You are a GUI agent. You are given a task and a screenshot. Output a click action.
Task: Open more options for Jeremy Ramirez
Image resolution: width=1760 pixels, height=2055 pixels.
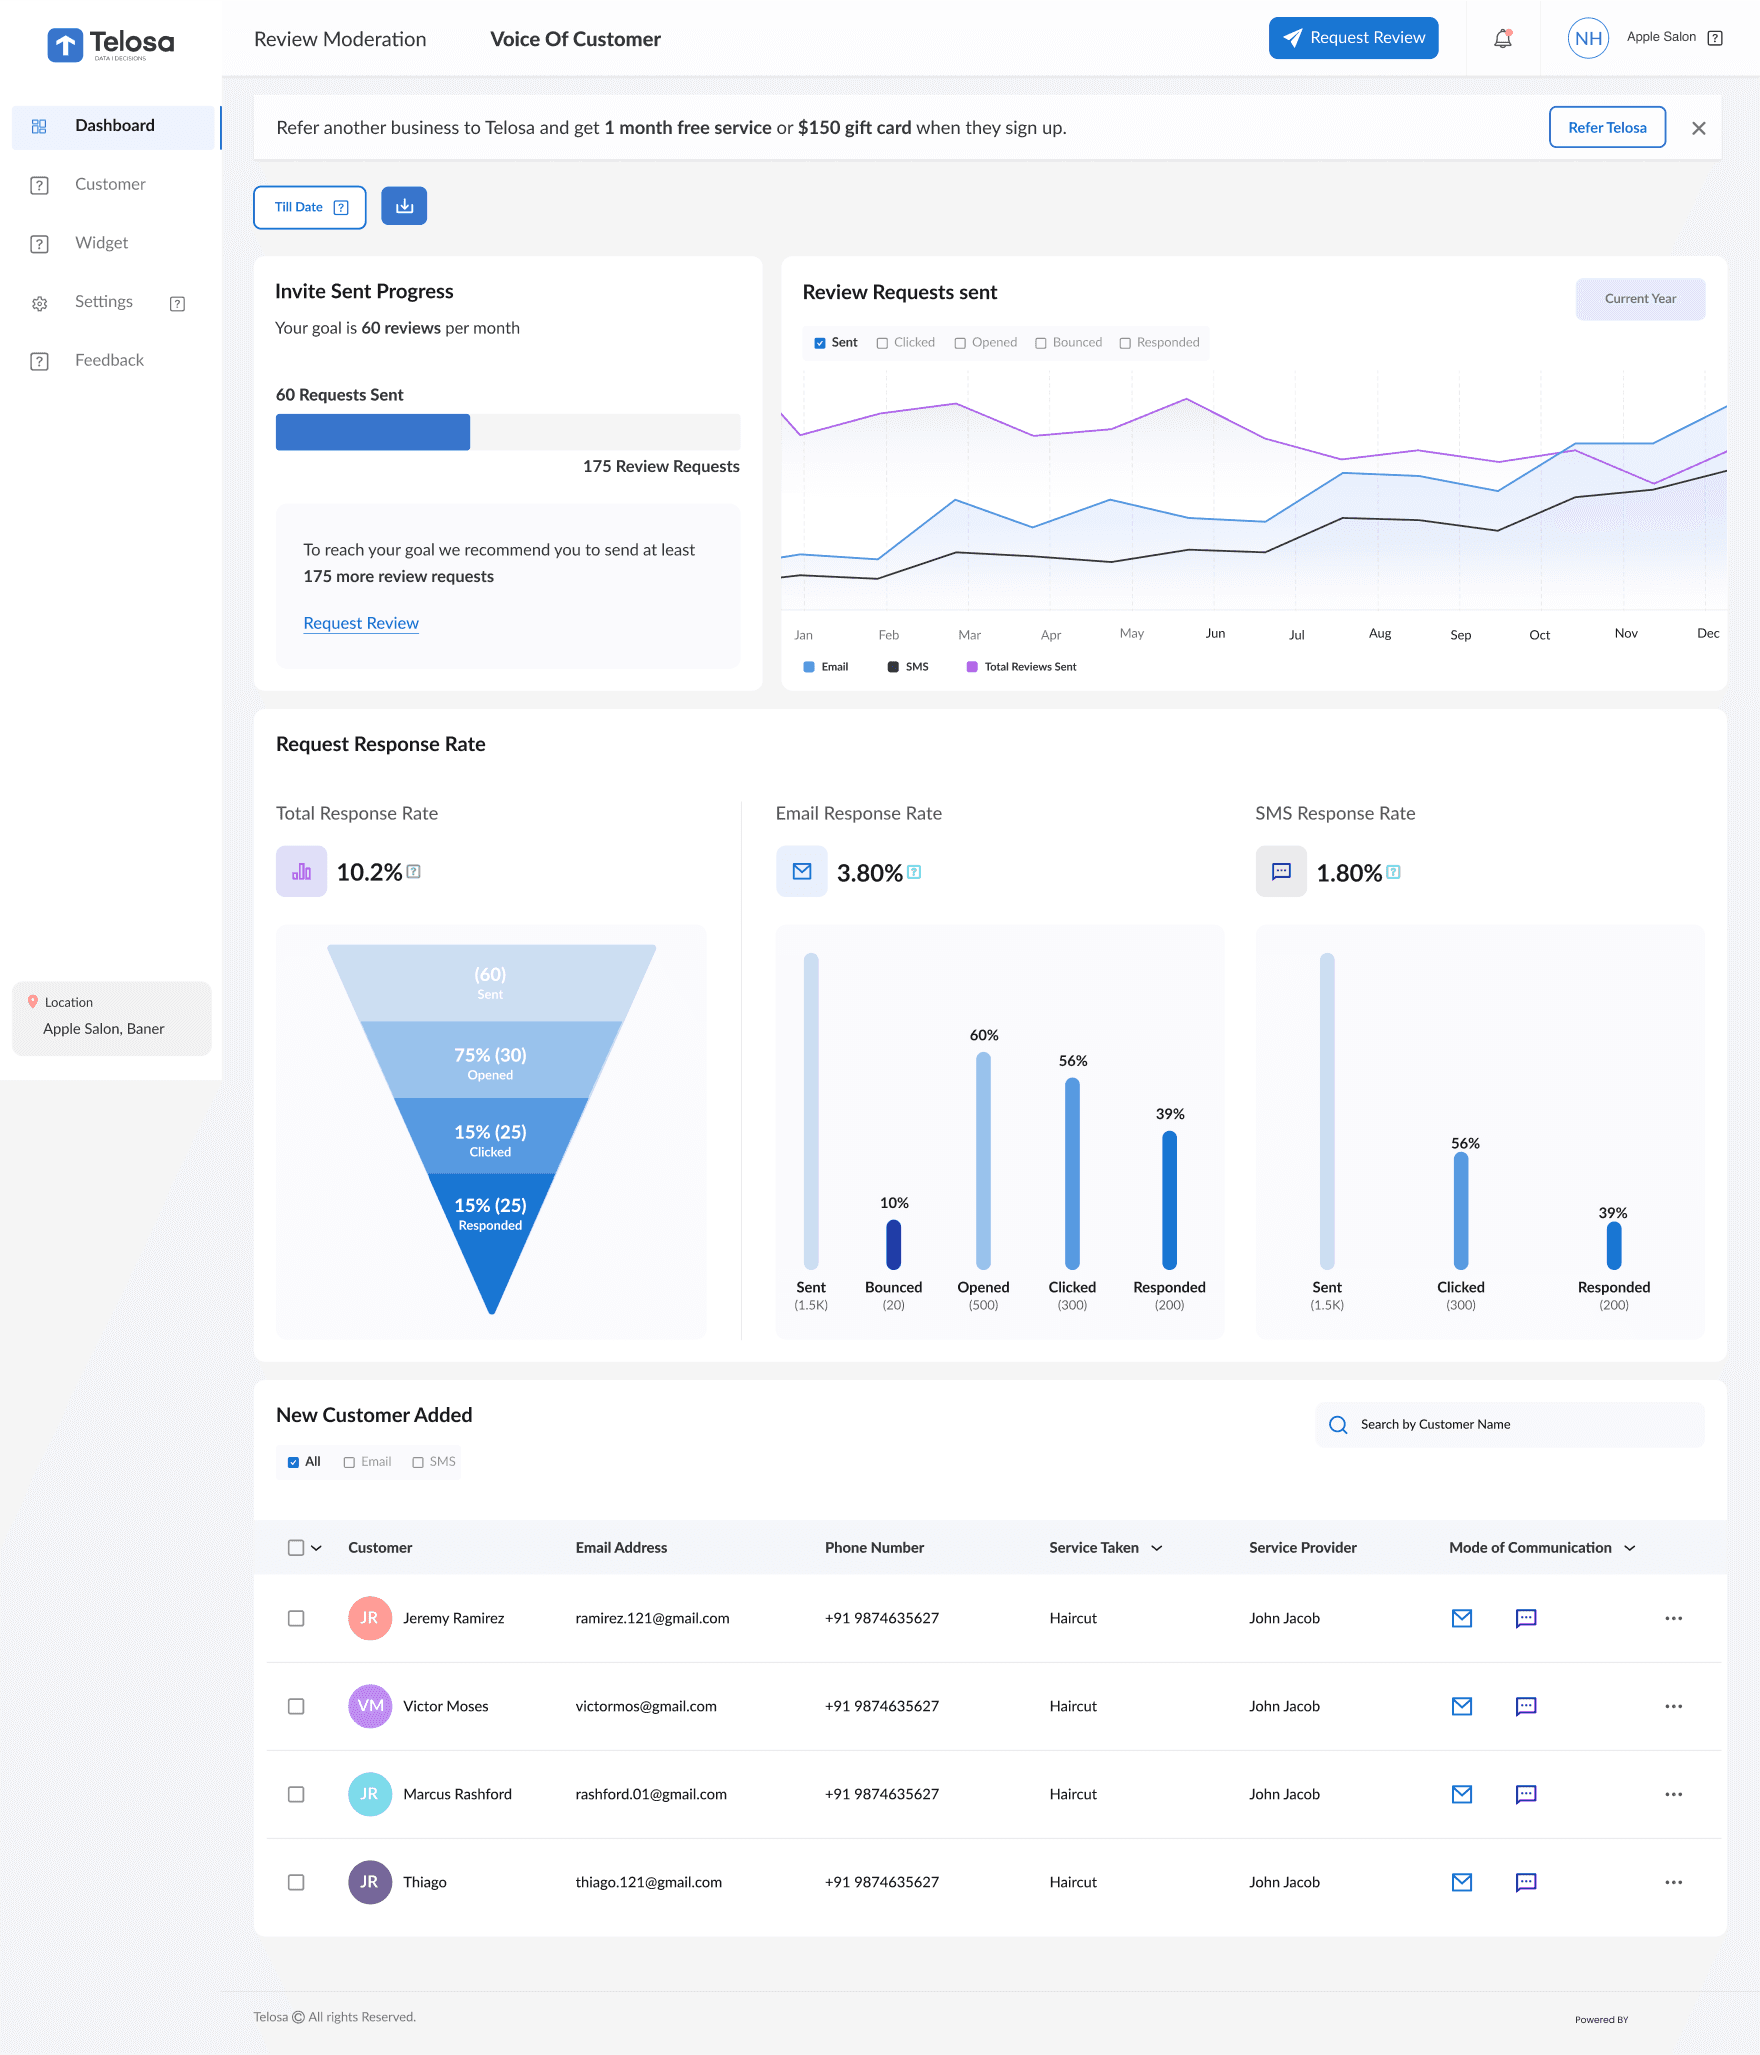pos(1674,1618)
